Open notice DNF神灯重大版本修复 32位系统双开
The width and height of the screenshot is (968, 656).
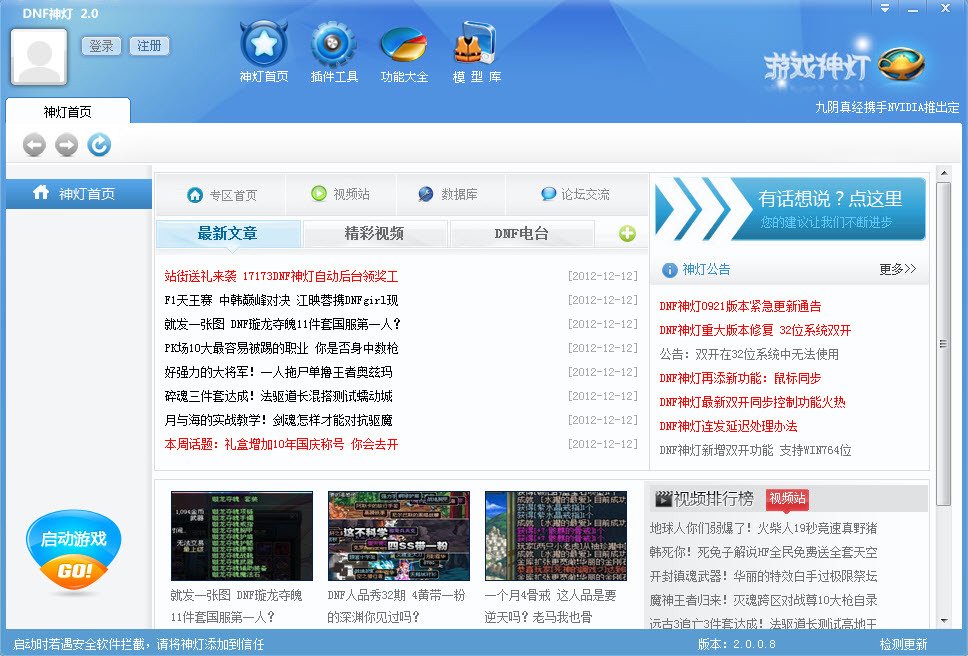coord(755,330)
